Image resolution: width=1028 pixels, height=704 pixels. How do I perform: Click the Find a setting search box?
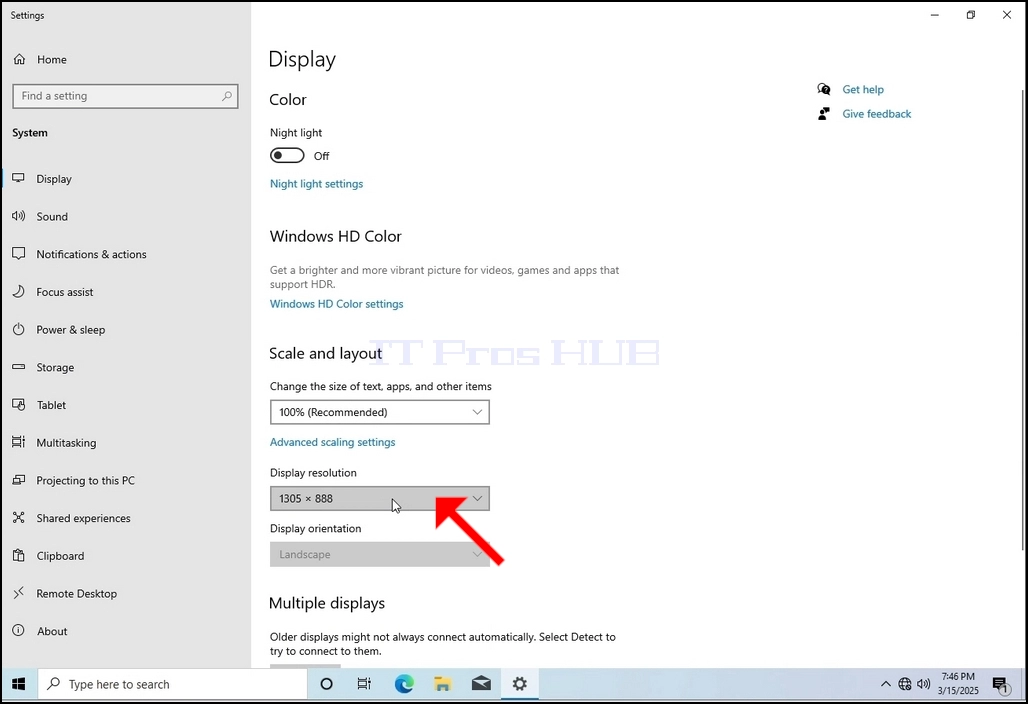coord(125,96)
